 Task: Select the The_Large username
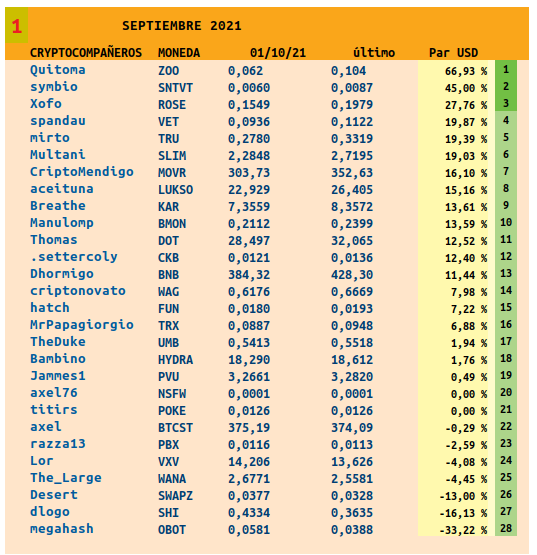tap(66, 477)
